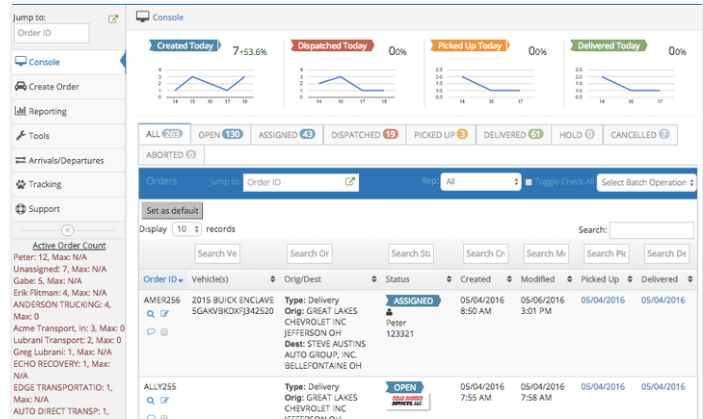Screen dimensions: 703x419
Task: Sort by the Status column
Action: click(x=418, y=279)
